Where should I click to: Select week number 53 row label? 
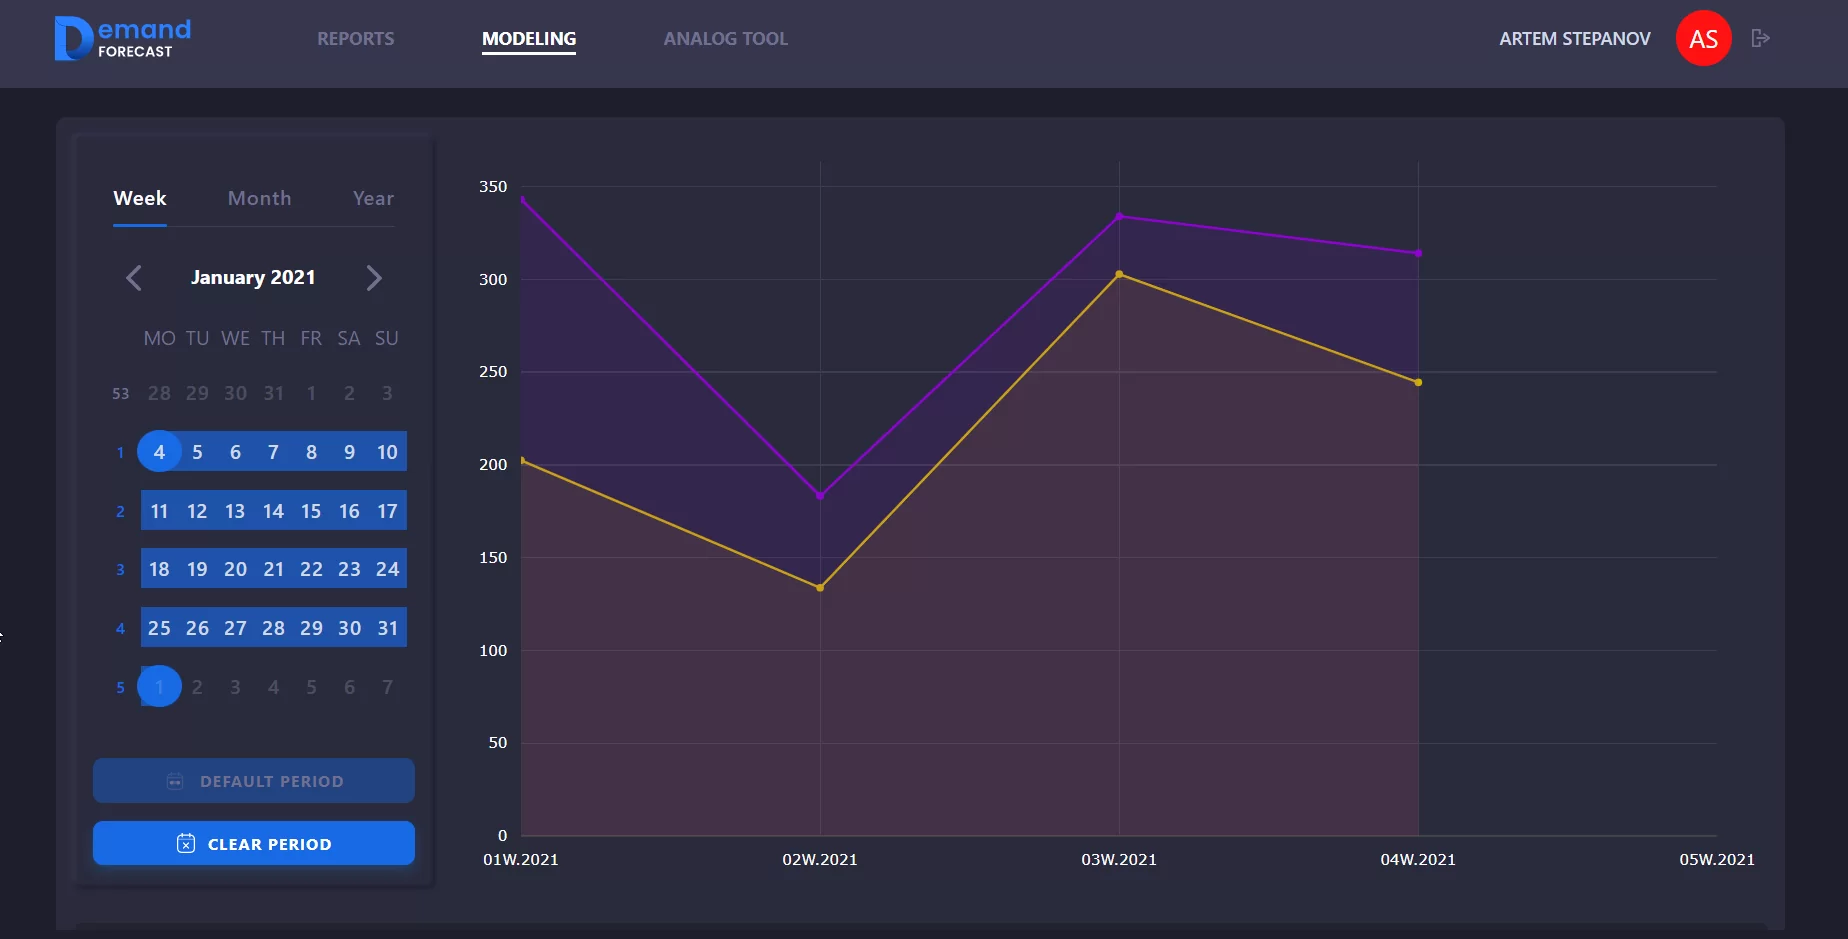tap(120, 394)
